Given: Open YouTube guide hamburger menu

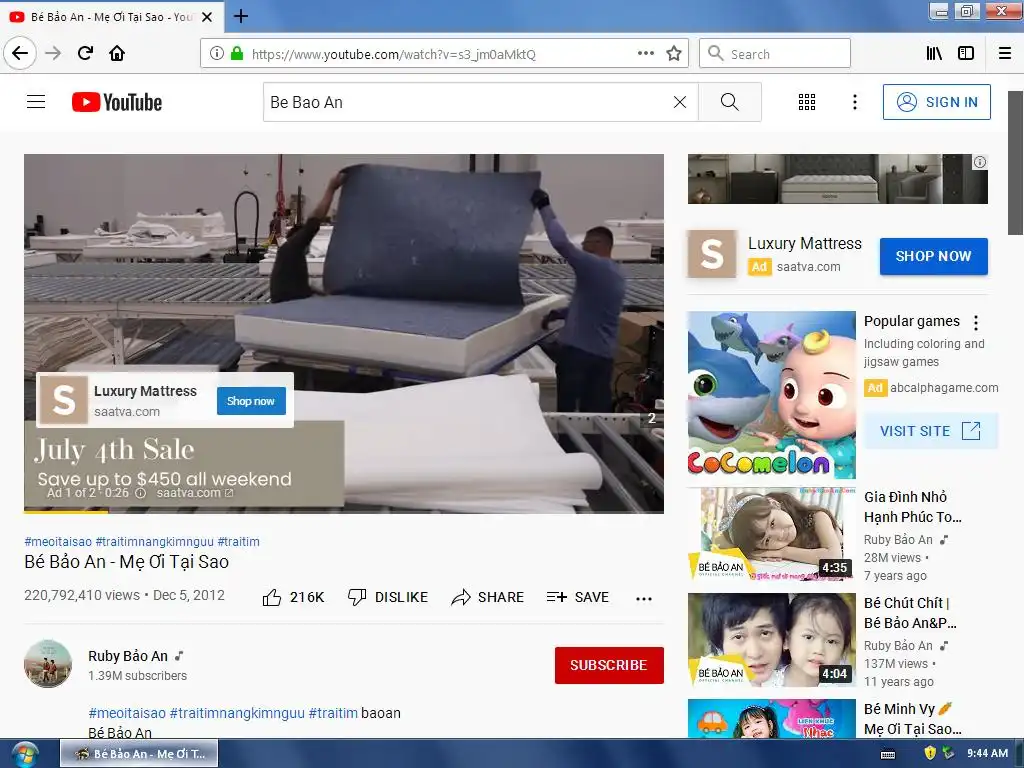Looking at the screenshot, I should tap(36, 102).
